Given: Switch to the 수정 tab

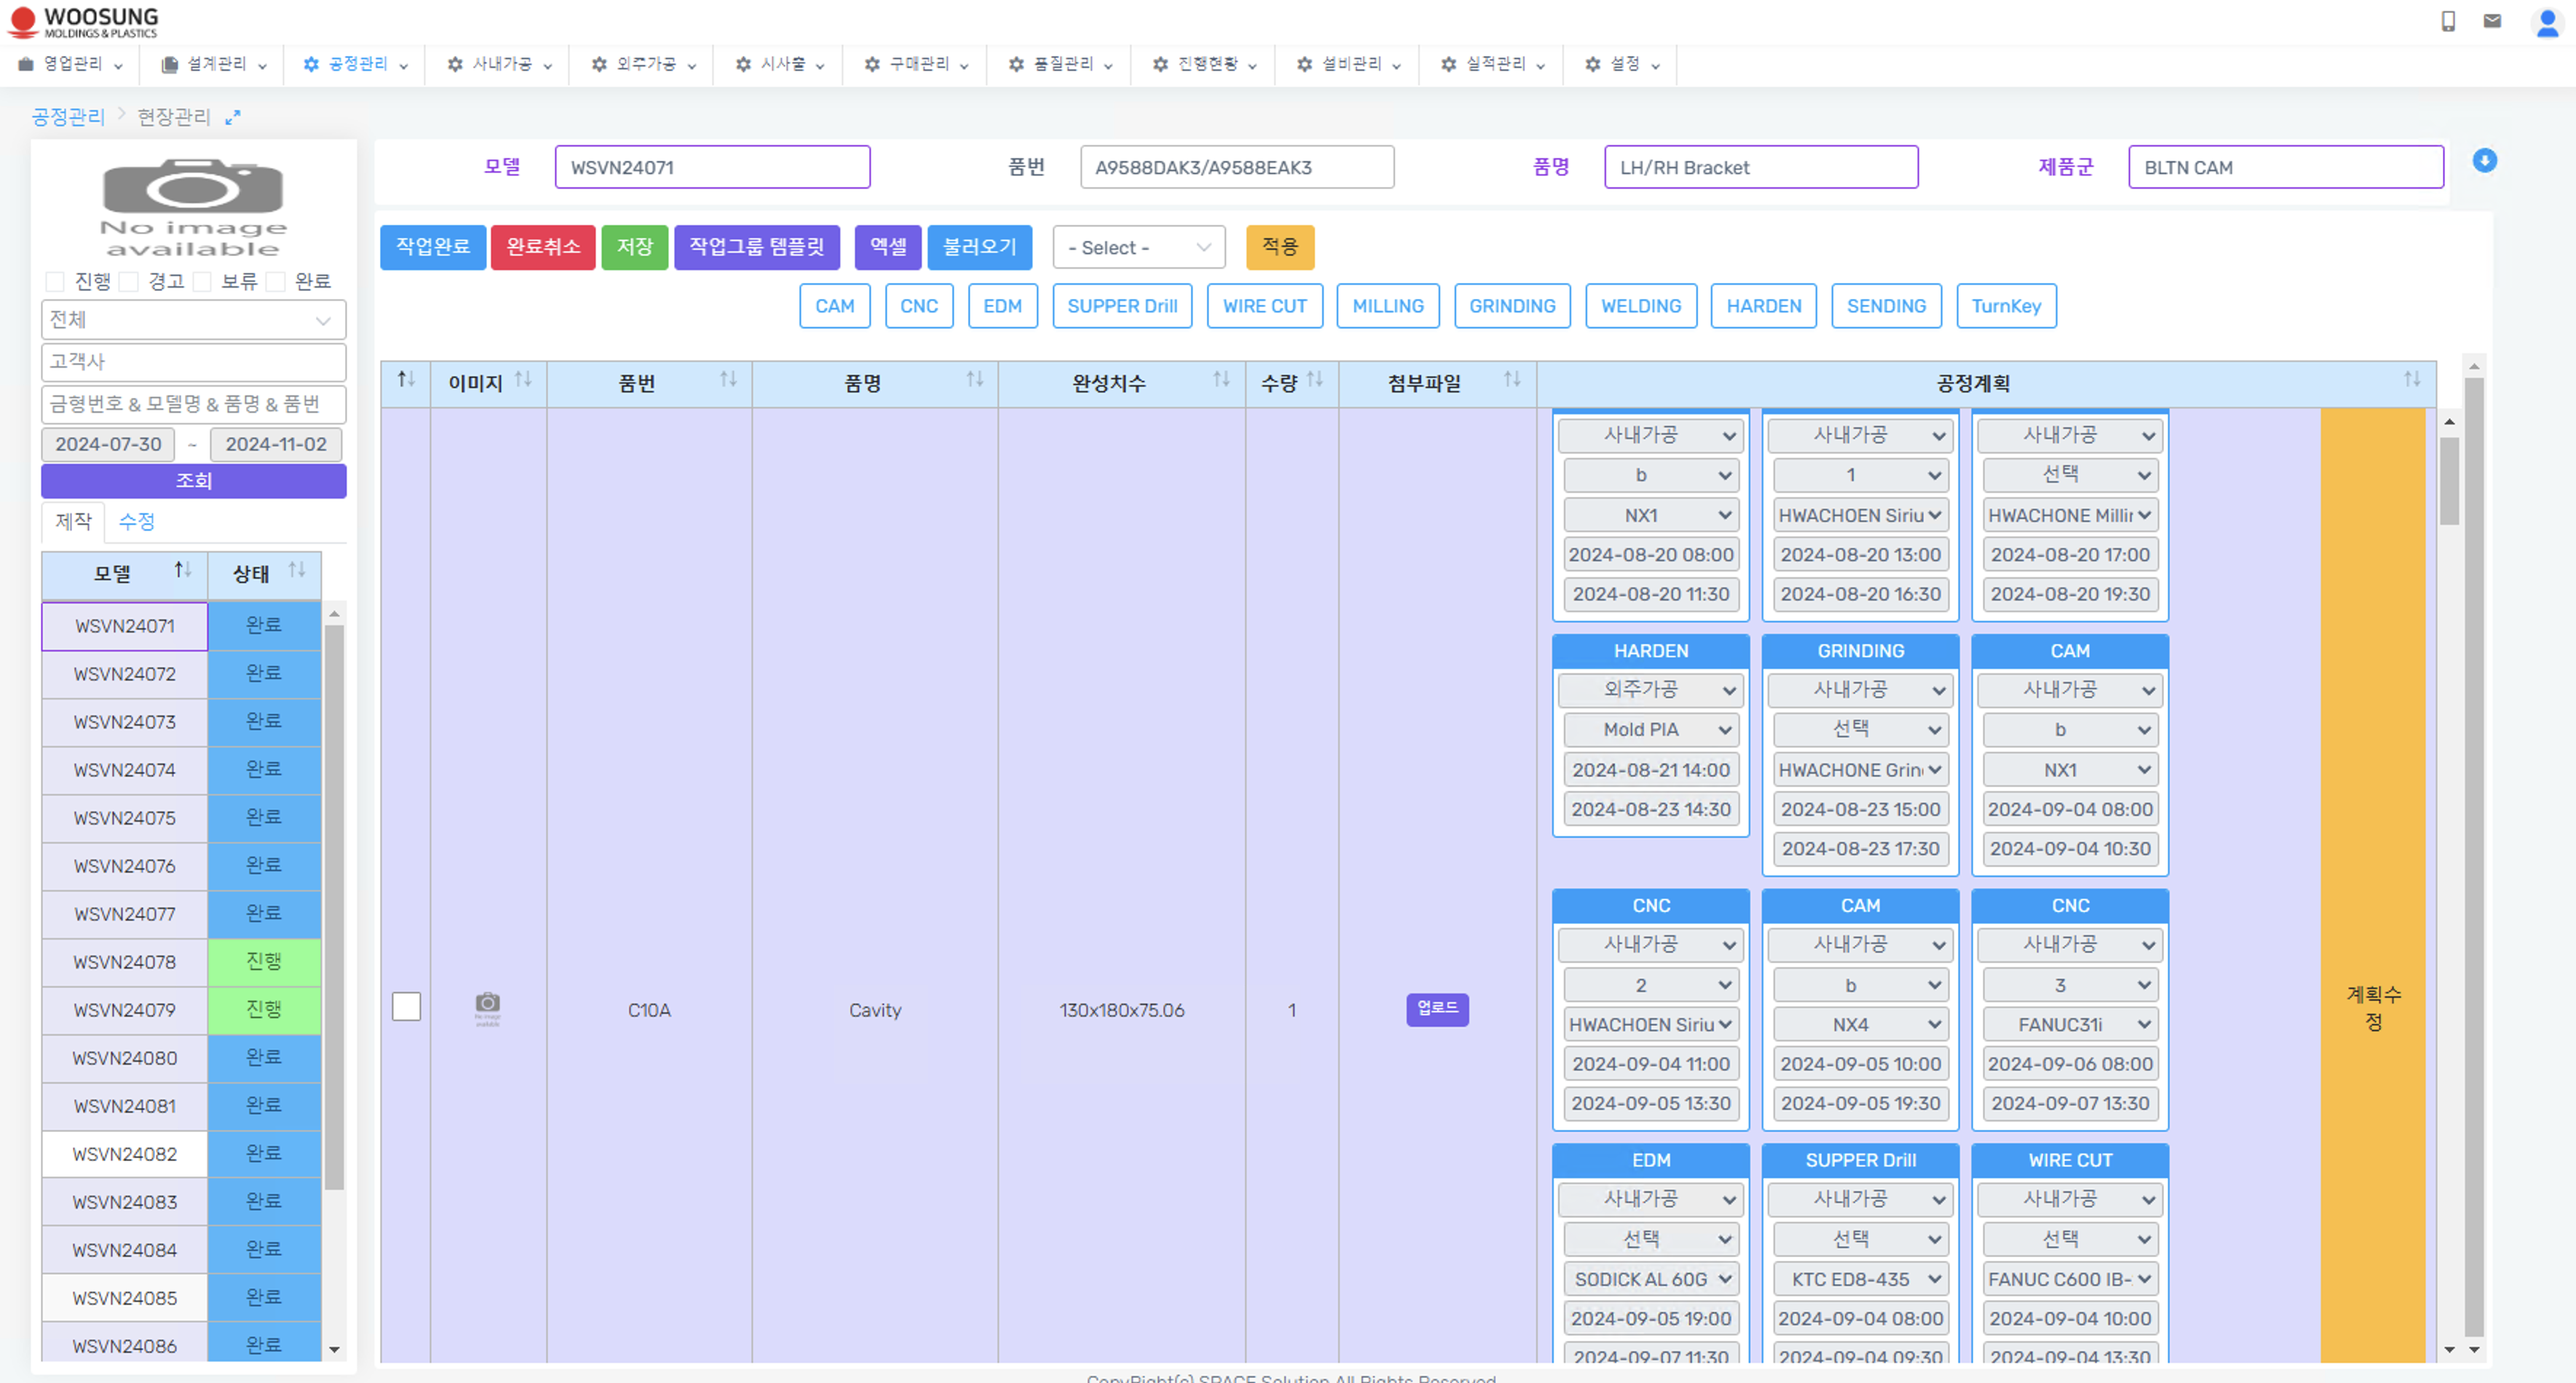Looking at the screenshot, I should click(x=136, y=522).
